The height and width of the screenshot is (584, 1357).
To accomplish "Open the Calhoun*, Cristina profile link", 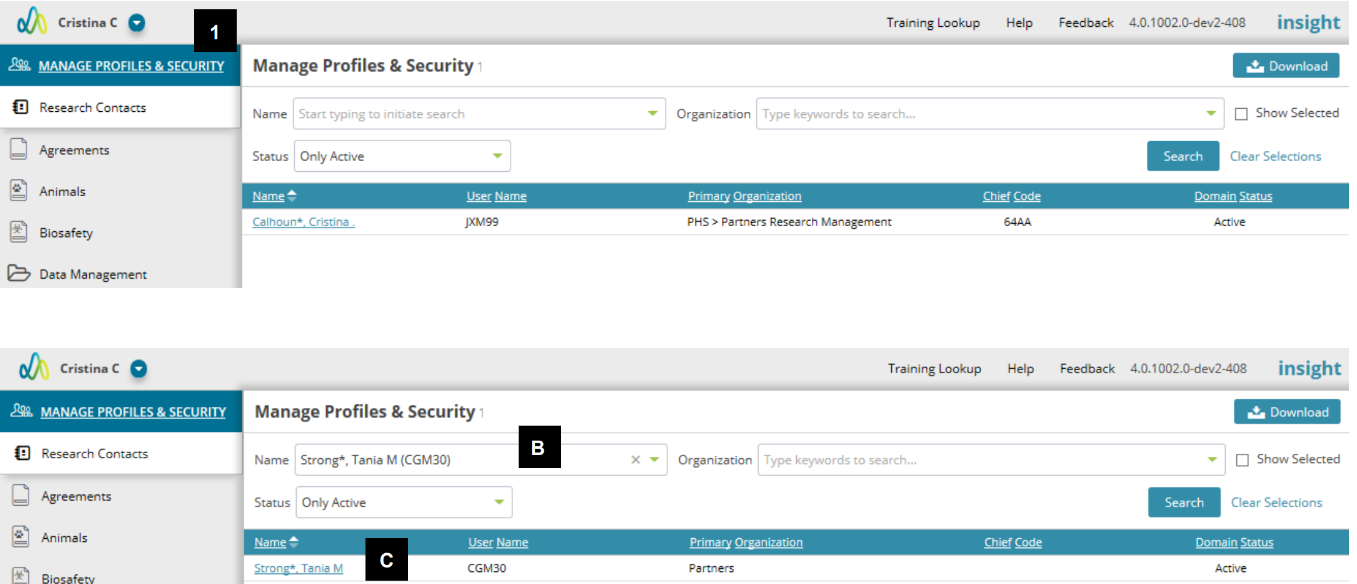I will click(304, 222).
